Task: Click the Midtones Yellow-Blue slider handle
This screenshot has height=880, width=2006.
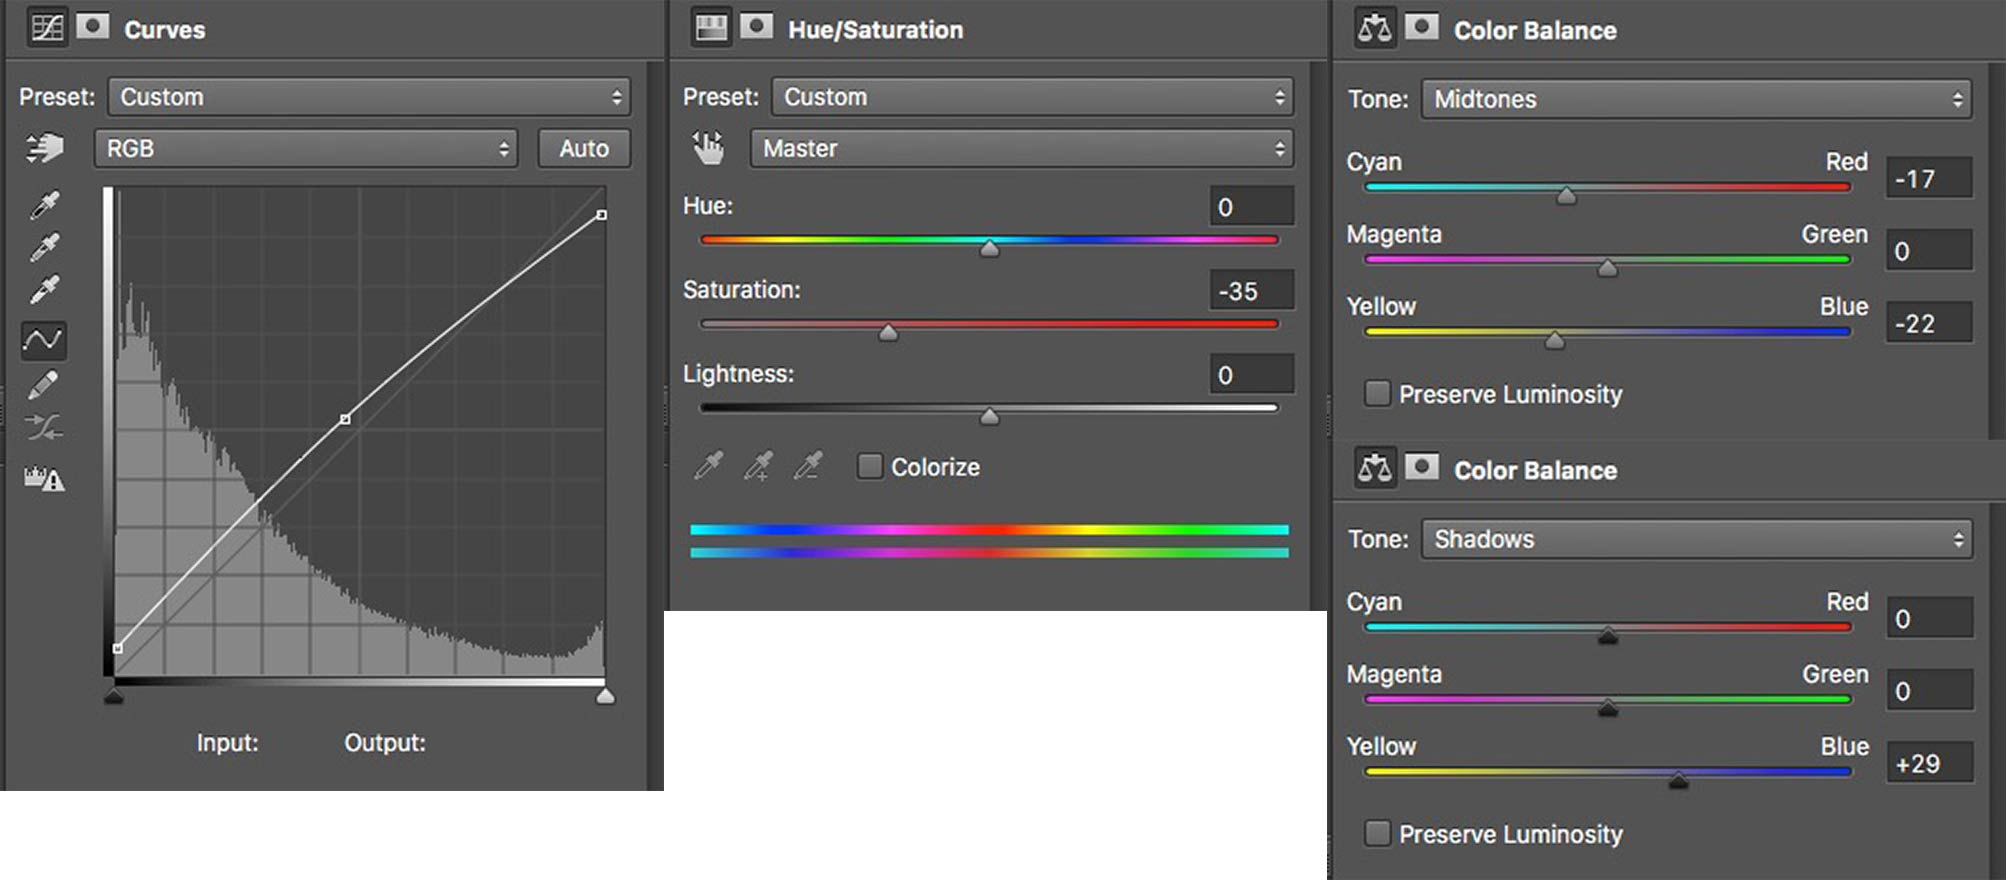Action: point(1554,340)
